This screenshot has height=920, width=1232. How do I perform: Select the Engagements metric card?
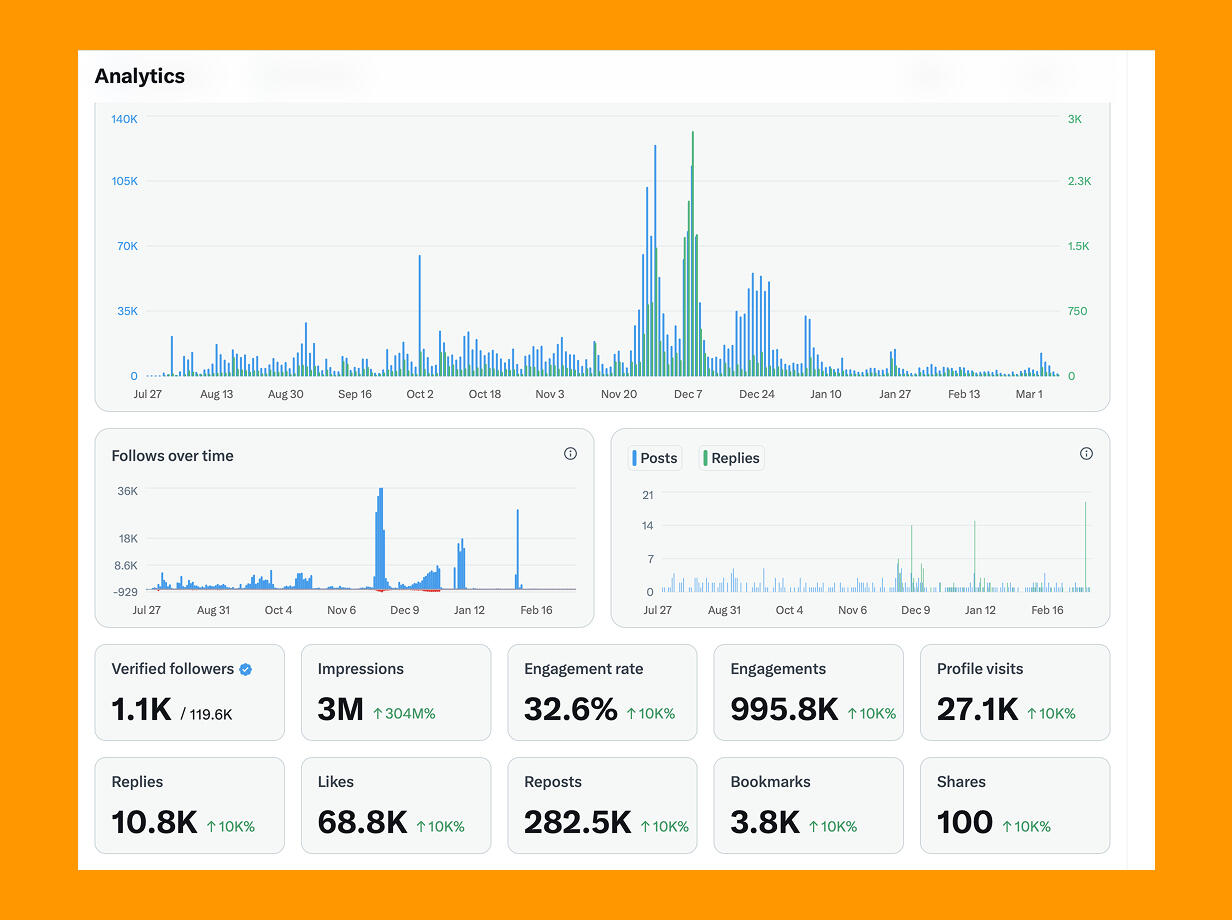pyautogui.click(x=809, y=692)
